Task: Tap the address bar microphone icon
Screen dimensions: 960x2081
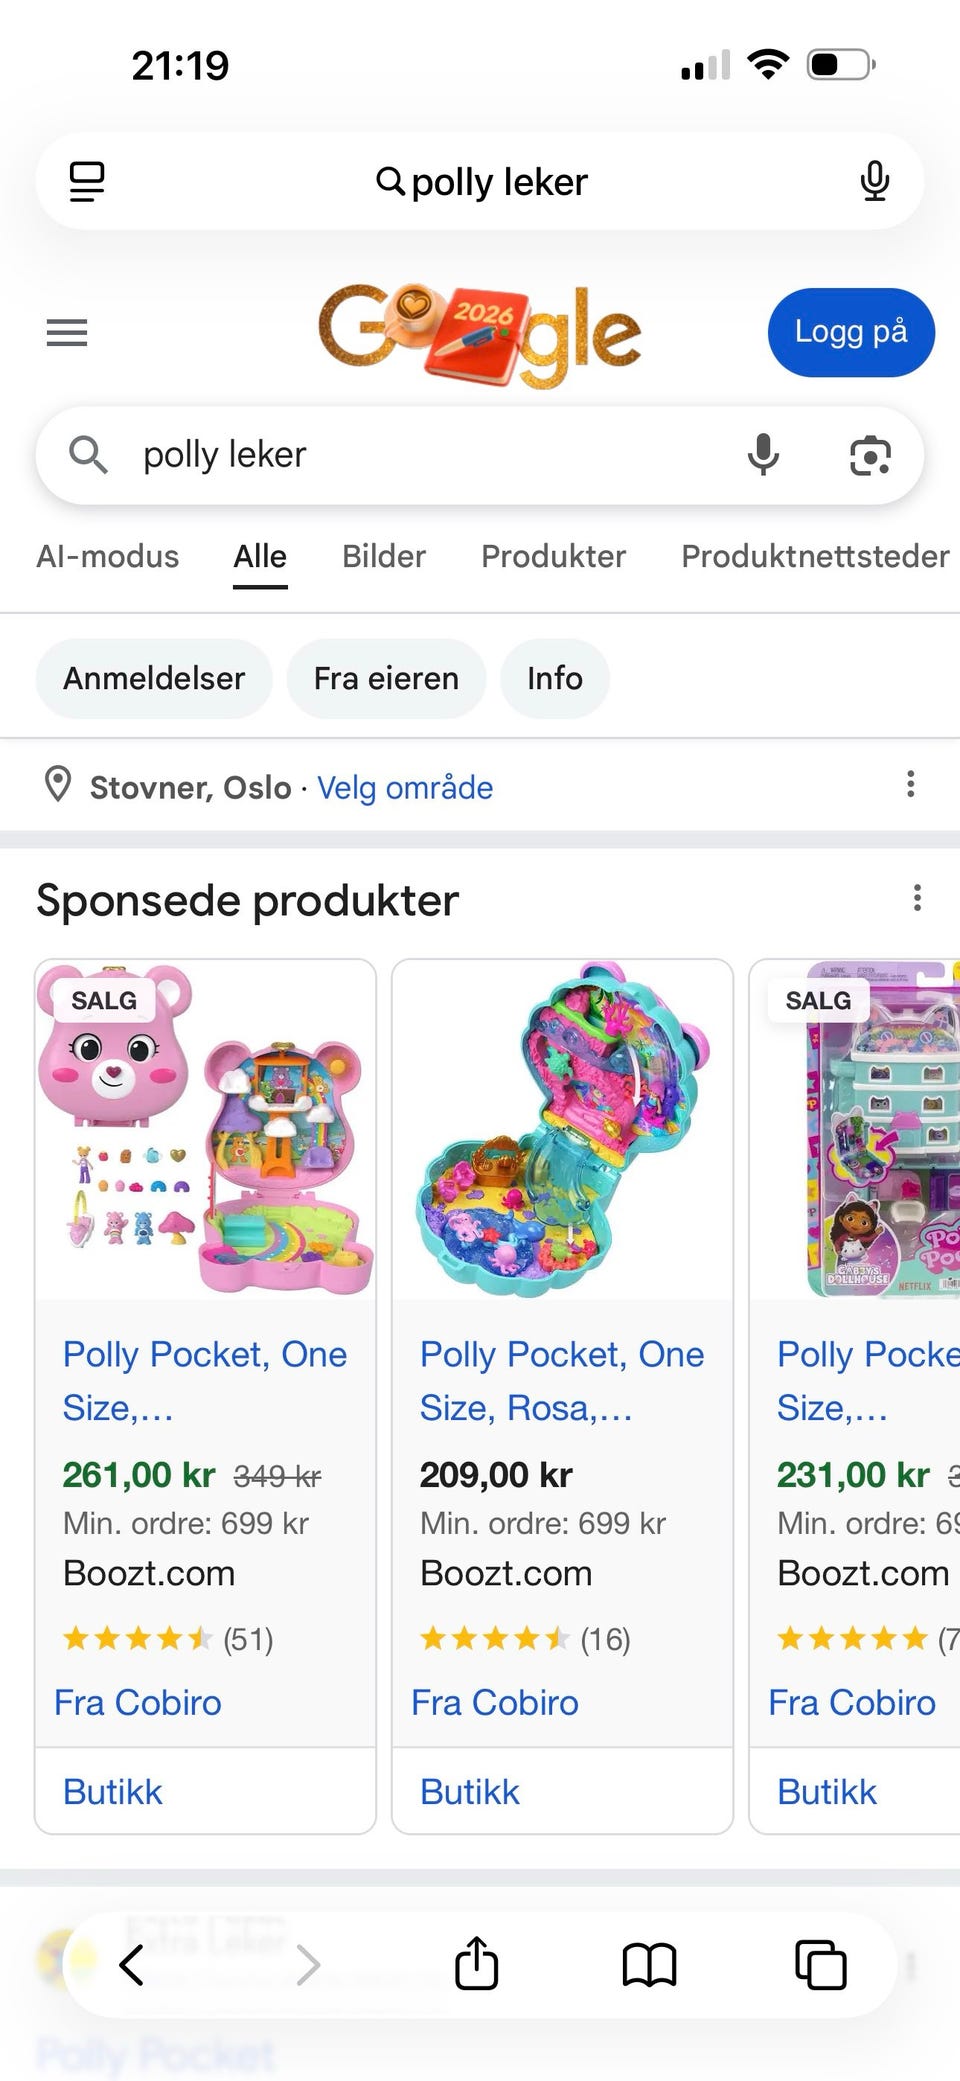Action: pos(875,182)
